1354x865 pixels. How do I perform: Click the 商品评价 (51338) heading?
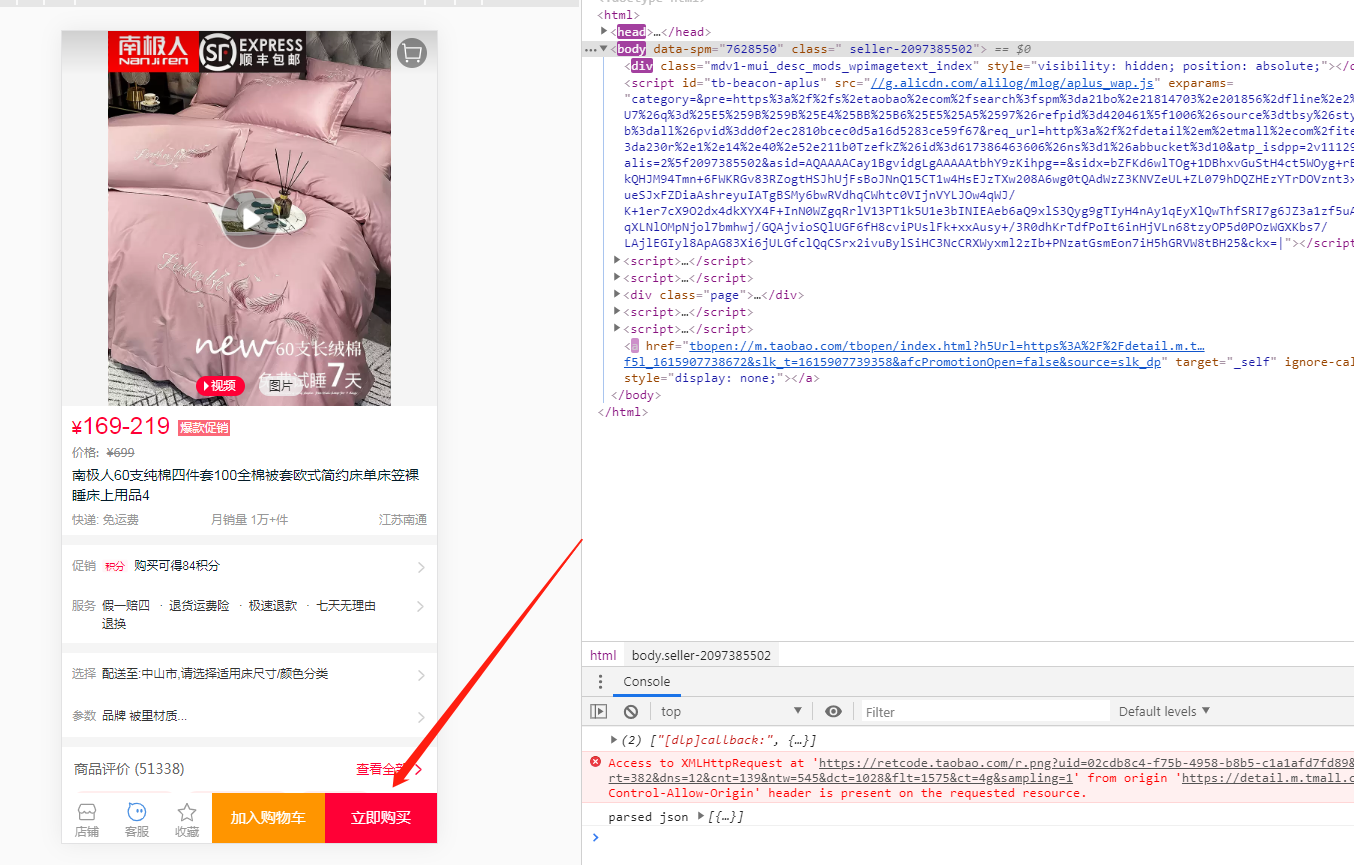point(129,769)
